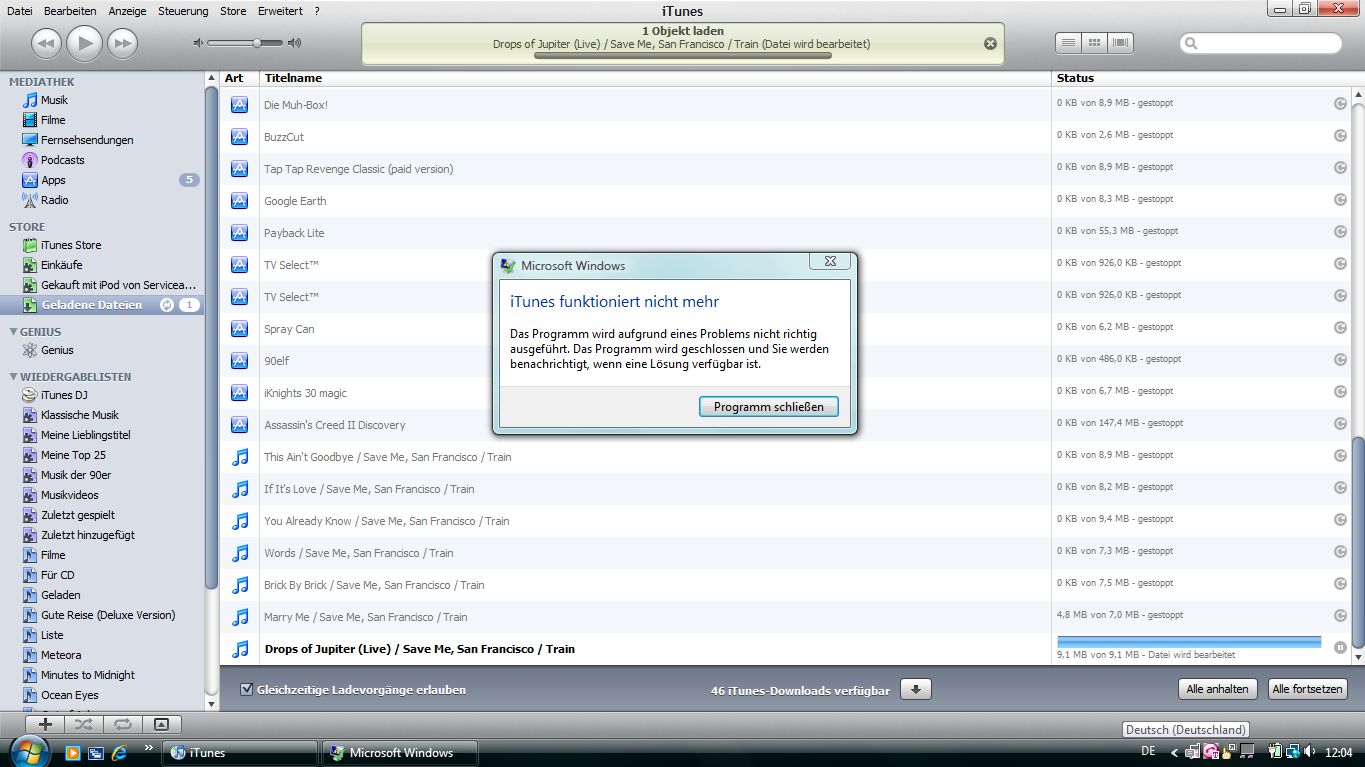Resume the Google Earth download
The image size is (1365, 767).
click(x=1340, y=200)
